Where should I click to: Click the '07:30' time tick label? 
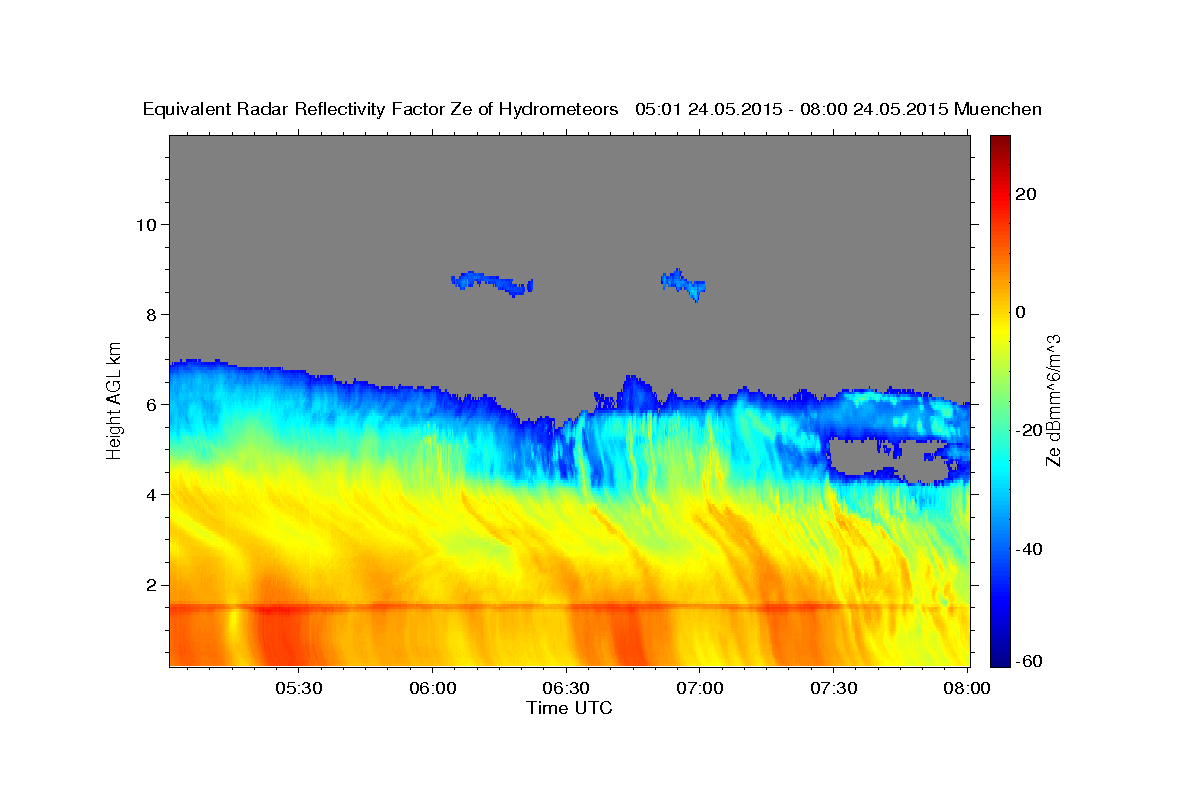833,688
